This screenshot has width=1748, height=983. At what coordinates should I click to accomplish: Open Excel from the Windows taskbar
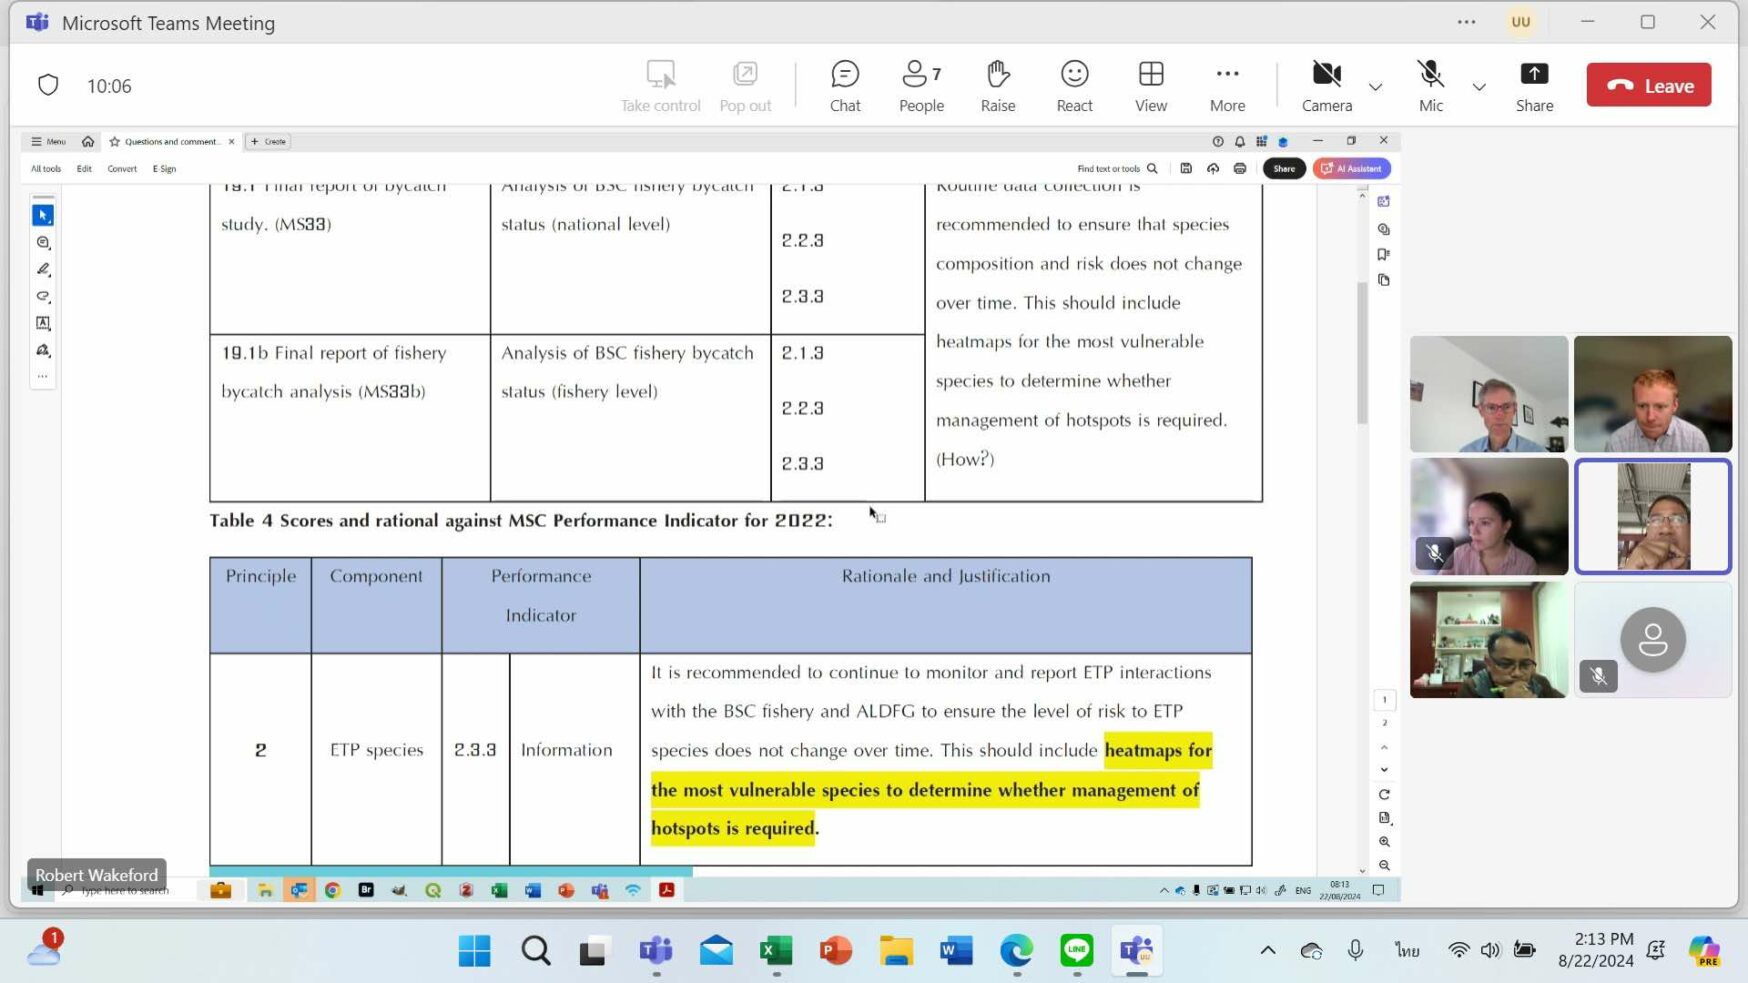776,950
